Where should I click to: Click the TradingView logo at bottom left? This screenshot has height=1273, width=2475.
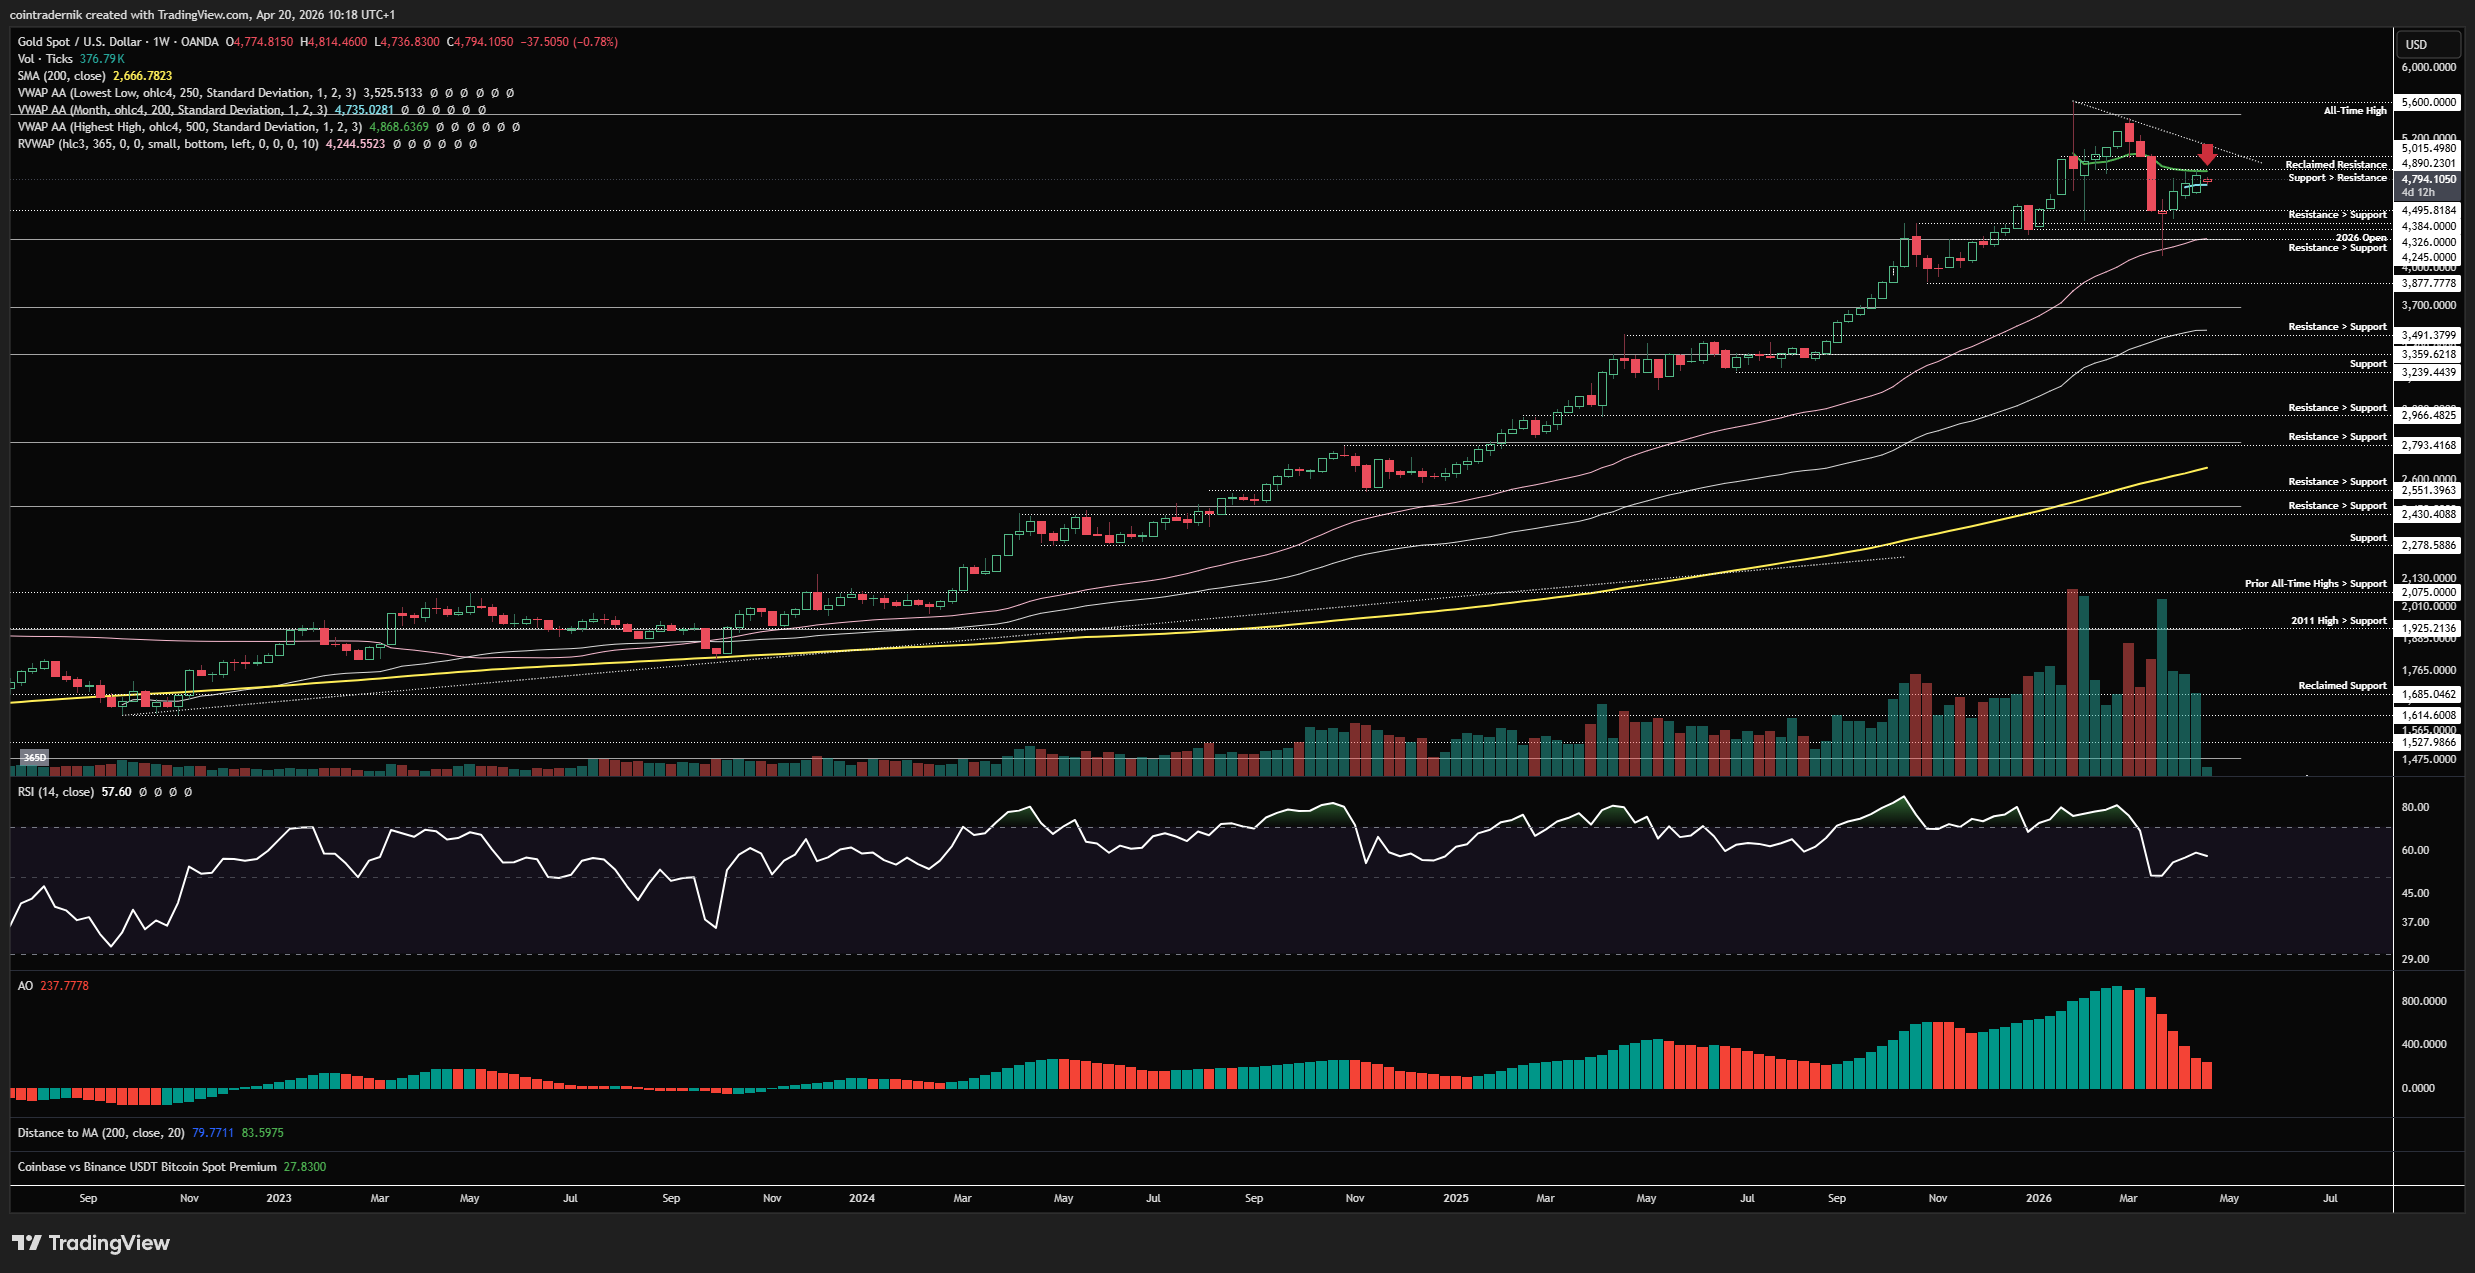91,1243
